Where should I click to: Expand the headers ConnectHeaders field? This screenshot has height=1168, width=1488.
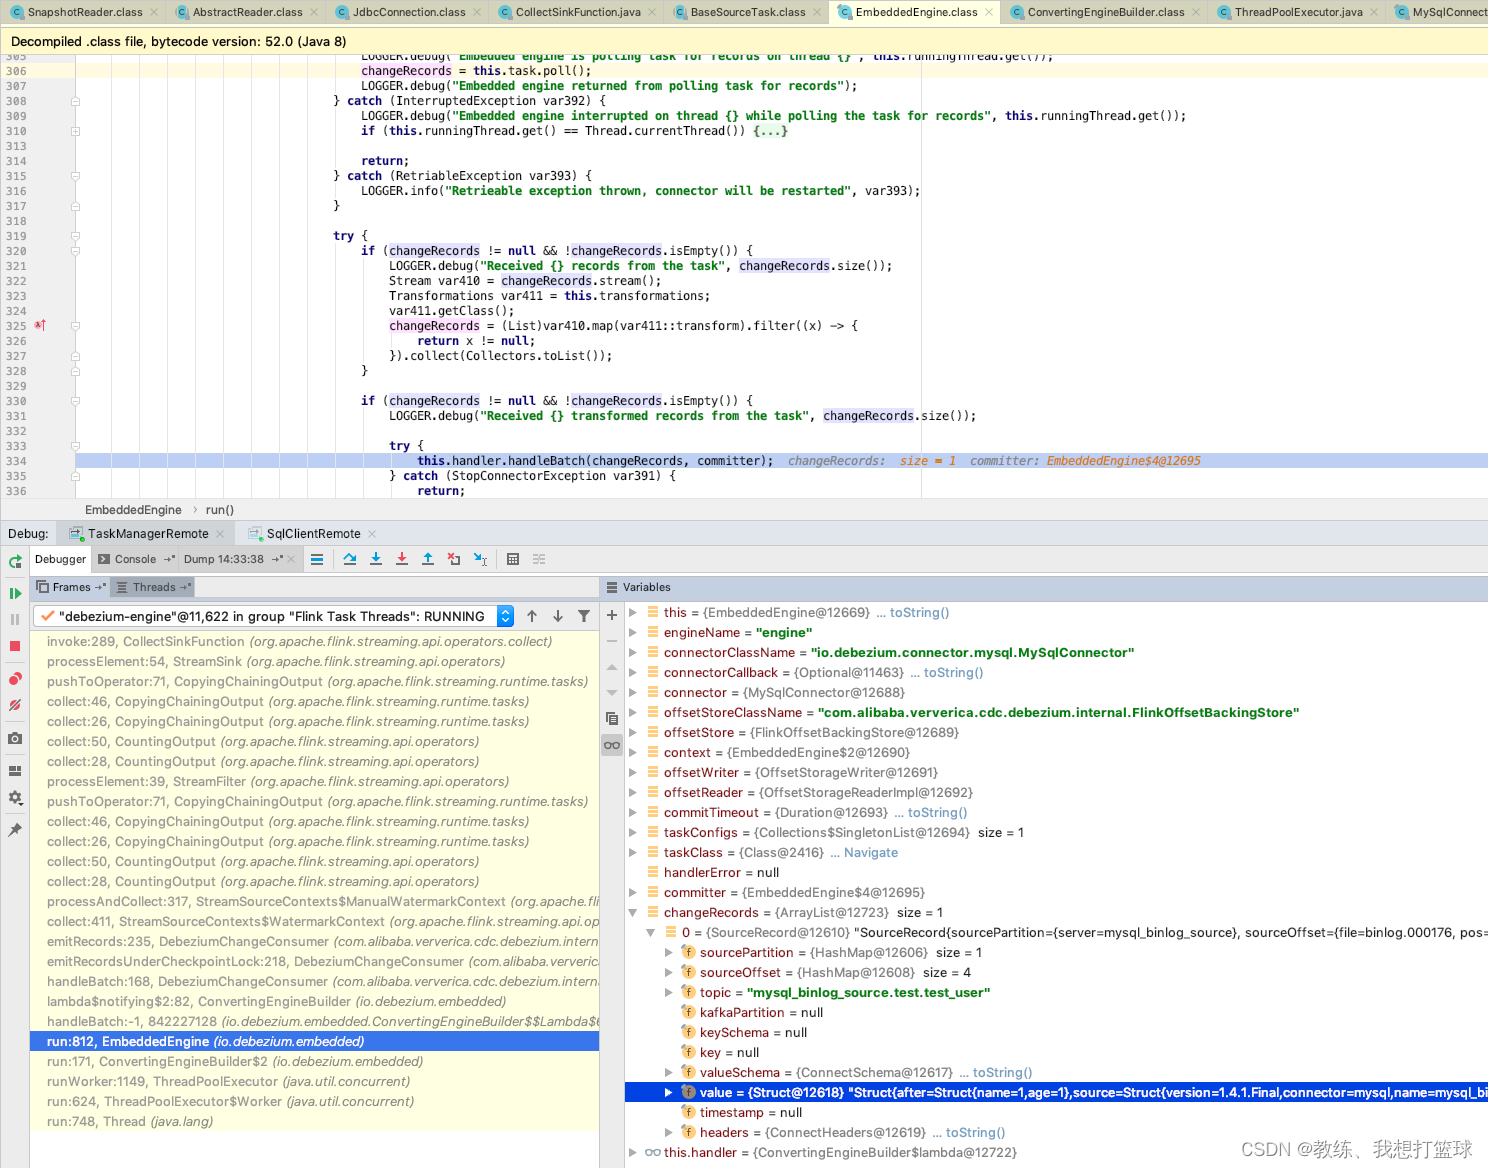coord(669,1132)
